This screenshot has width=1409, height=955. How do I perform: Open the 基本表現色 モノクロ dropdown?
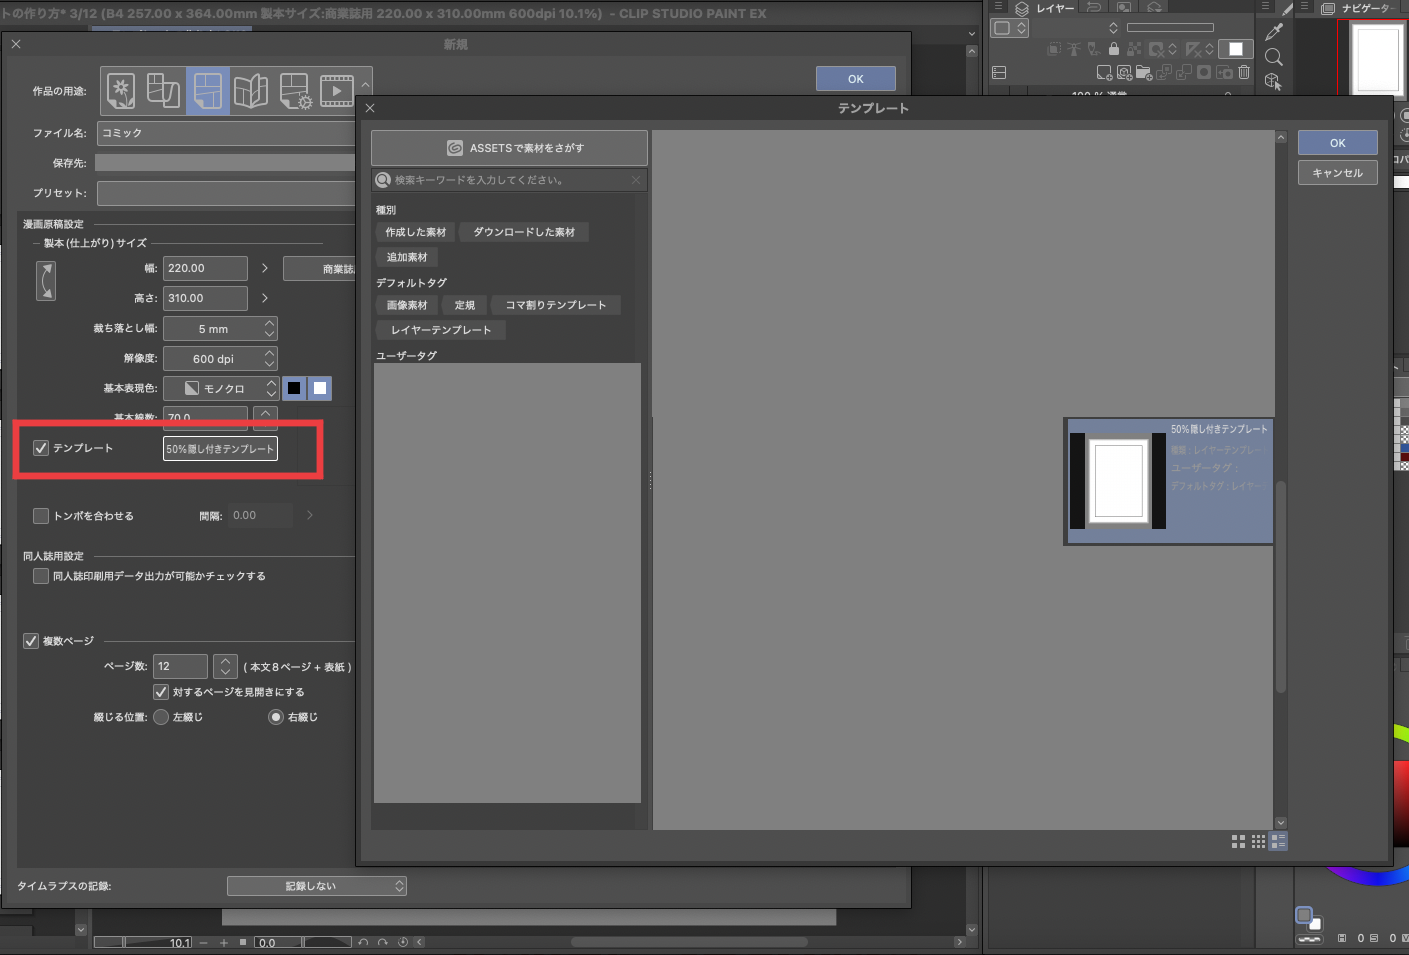coord(220,389)
